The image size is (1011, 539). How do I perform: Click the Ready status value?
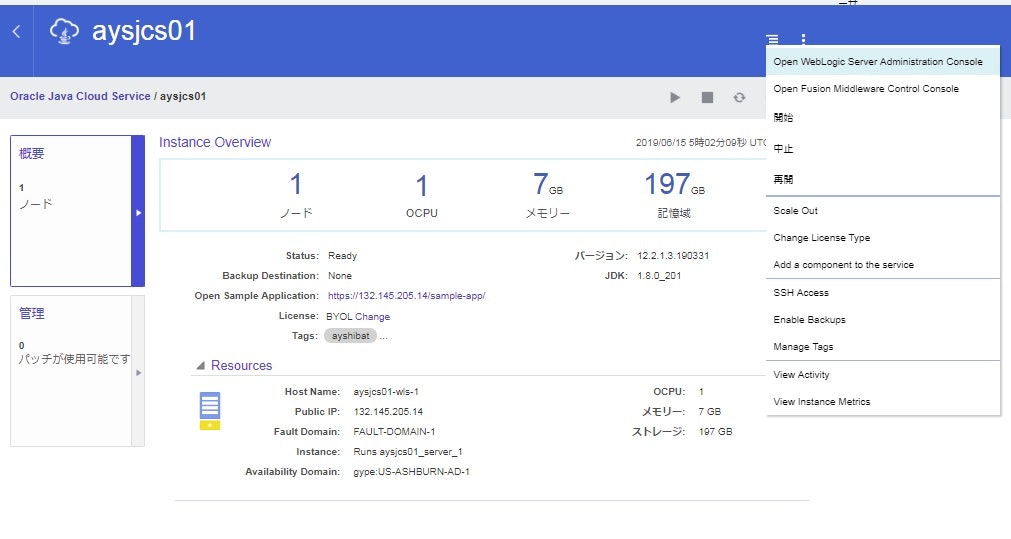pyautogui.click(x=342, y=256)
